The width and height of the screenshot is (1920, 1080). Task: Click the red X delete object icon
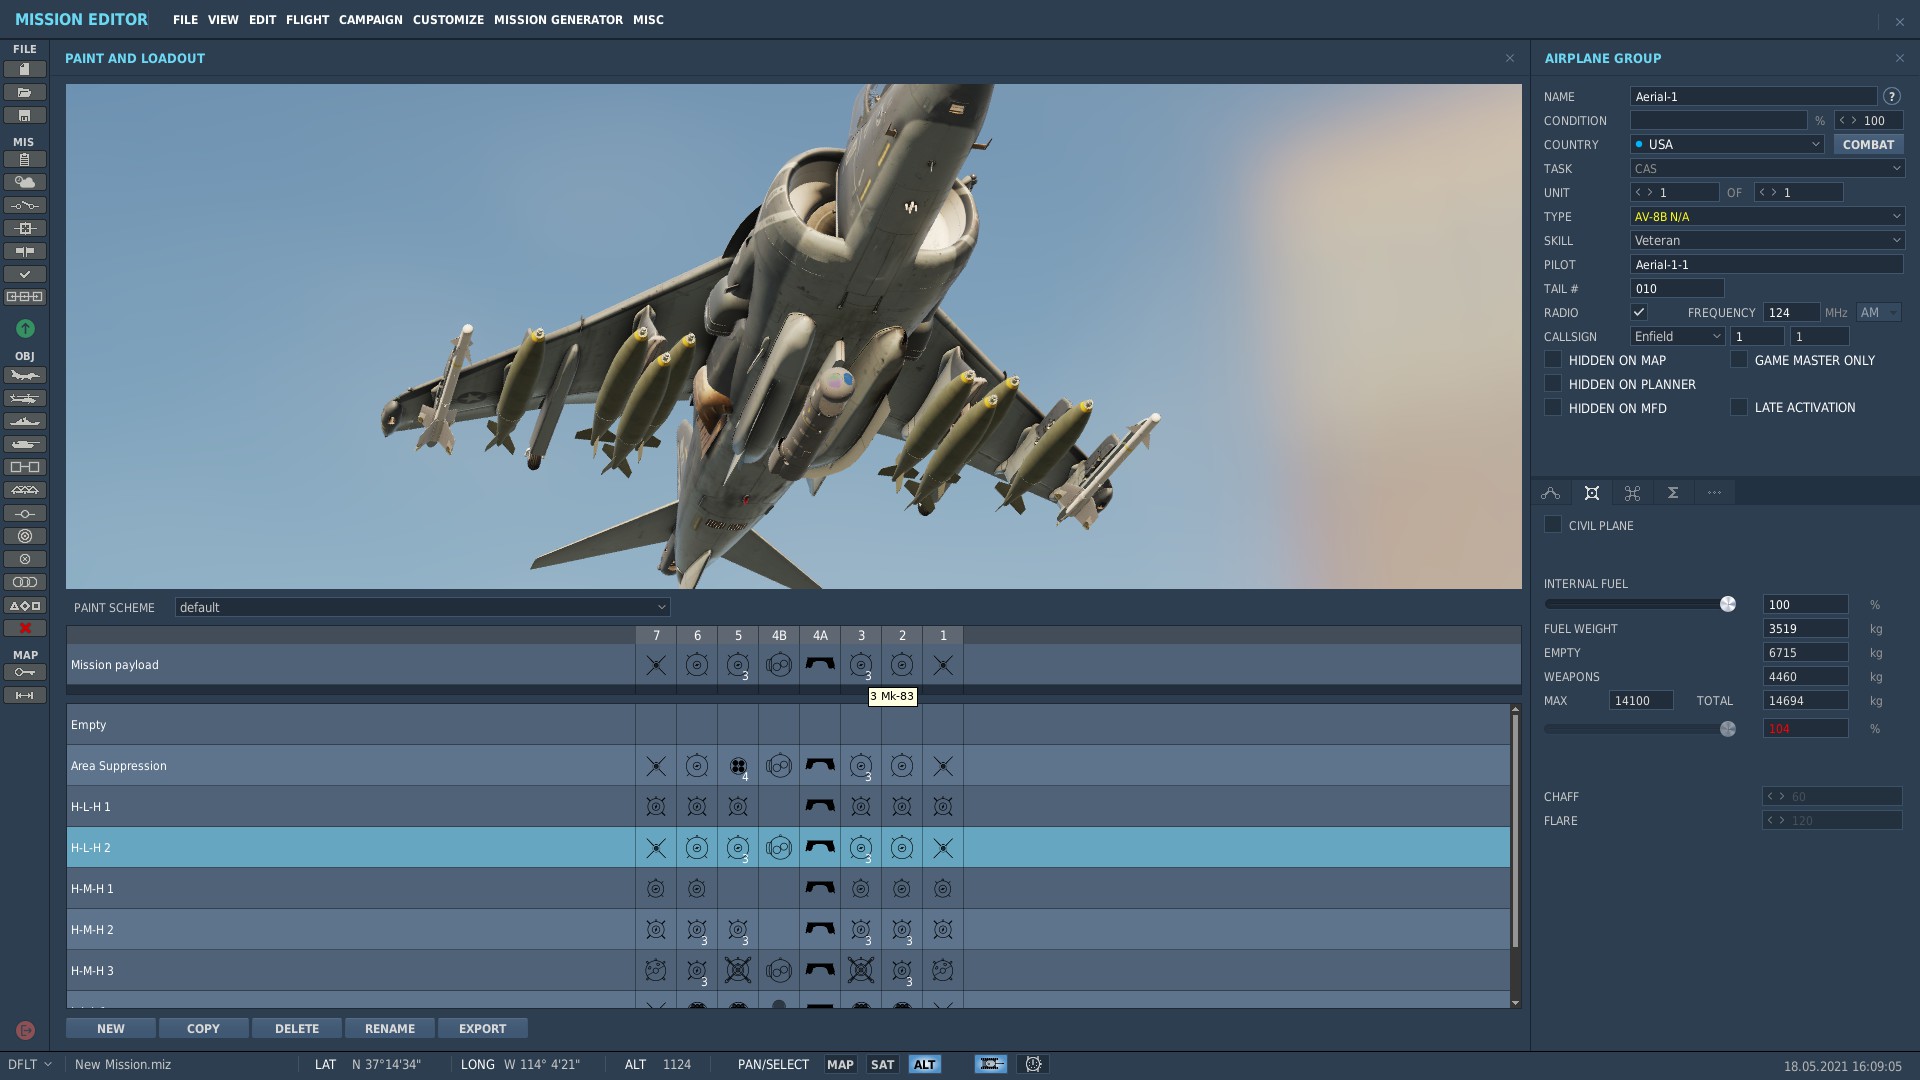click(25, 628)
